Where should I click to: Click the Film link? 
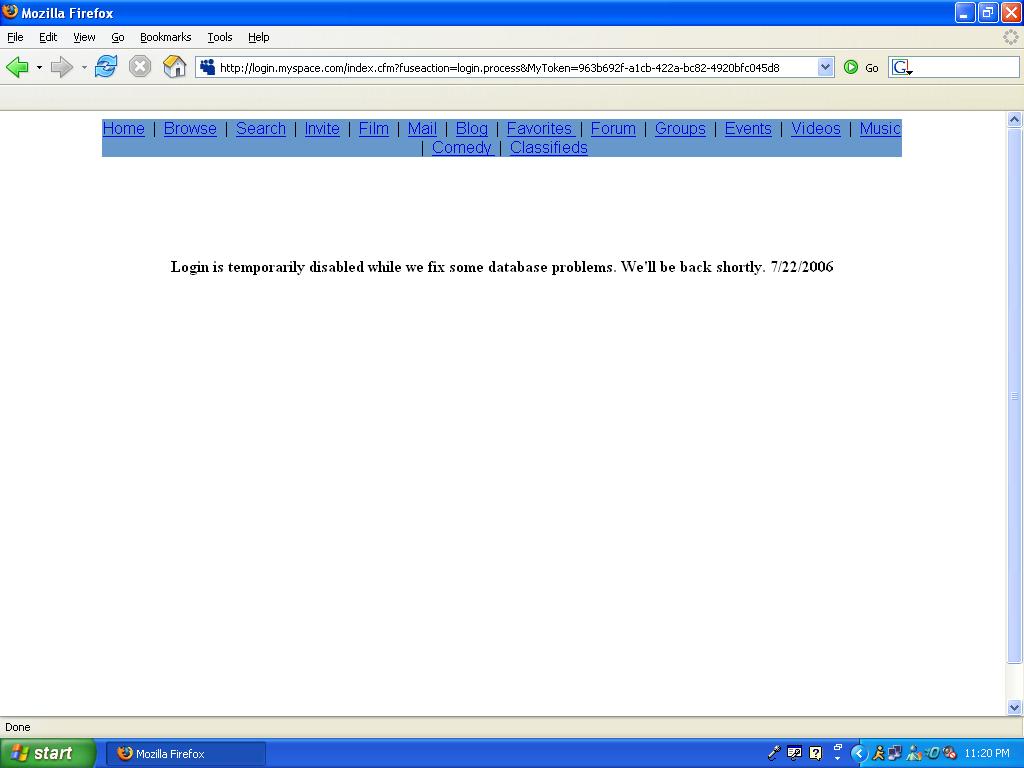(x=374, y=129)
